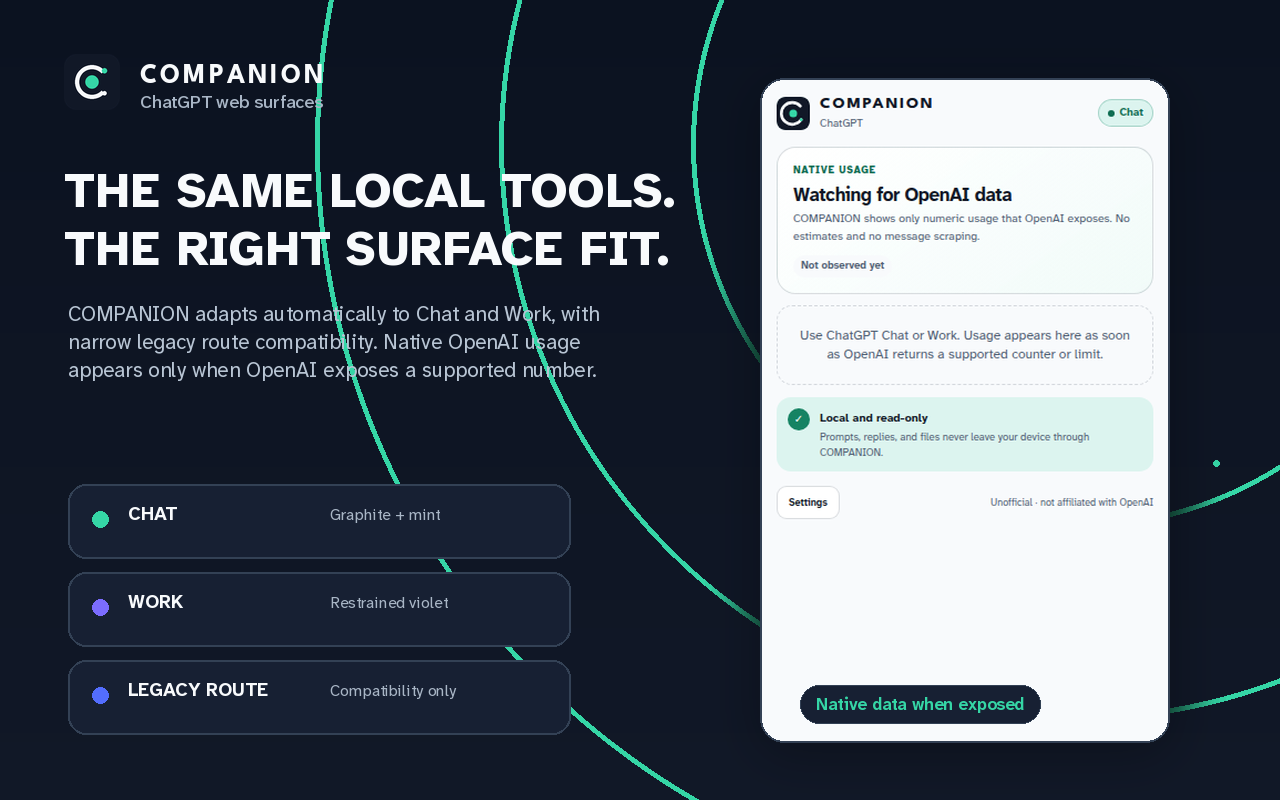
Task: Click the NATIVE USAGE label
Action: click(834, 170)
